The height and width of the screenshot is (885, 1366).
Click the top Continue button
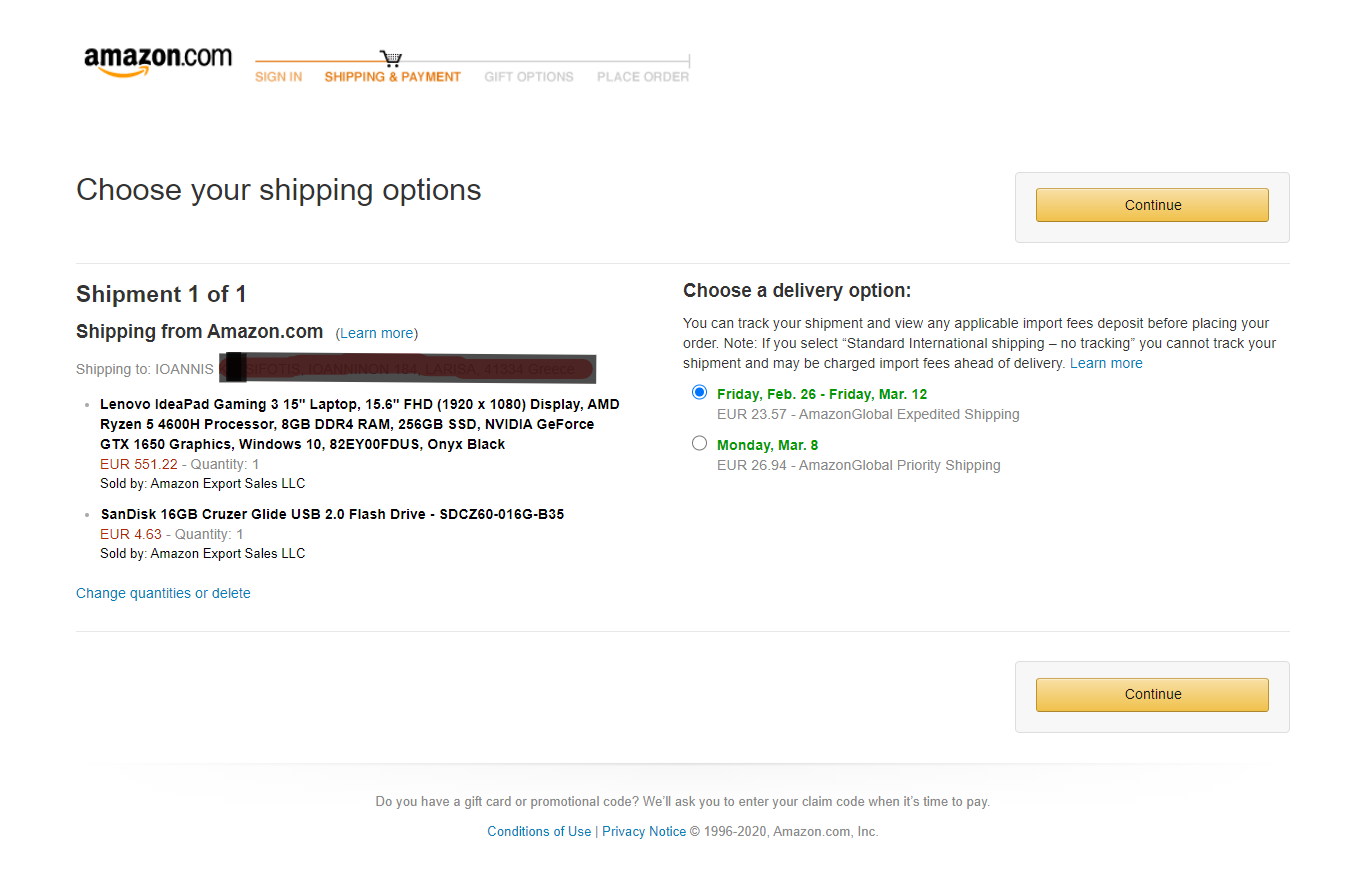1152,205
